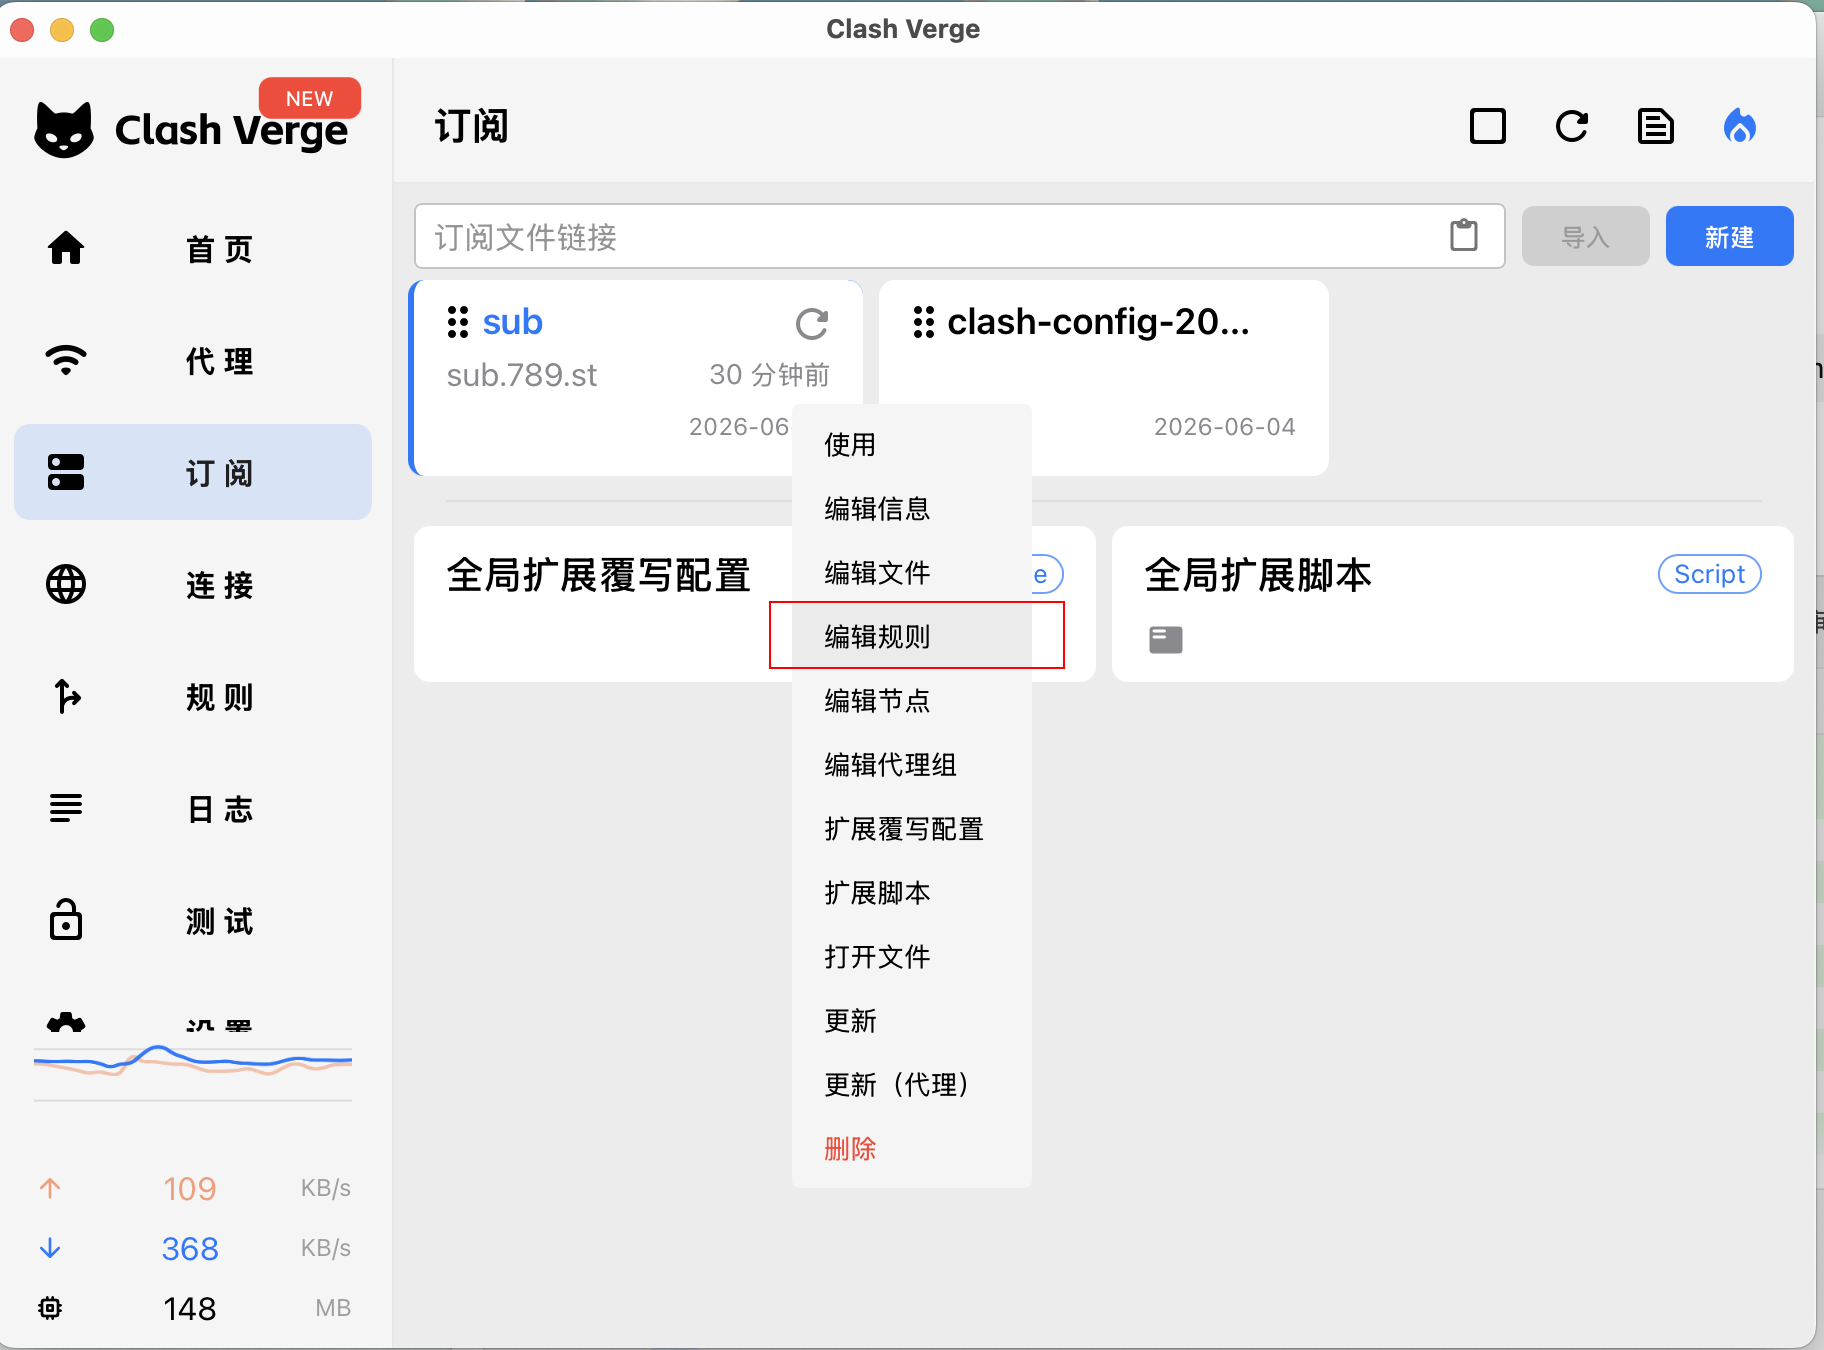Click the proxy wifi icon
This screenshot has height=1350, width=1824.
[x=66, y=360]
